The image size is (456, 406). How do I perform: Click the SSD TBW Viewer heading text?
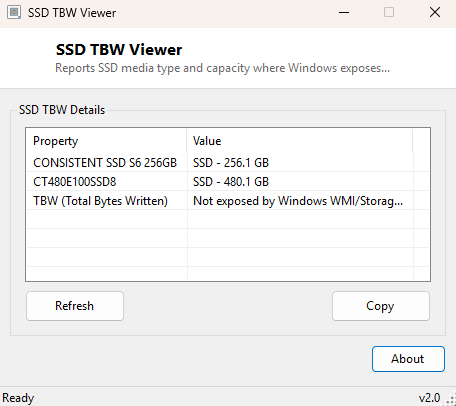click(119, 50)
